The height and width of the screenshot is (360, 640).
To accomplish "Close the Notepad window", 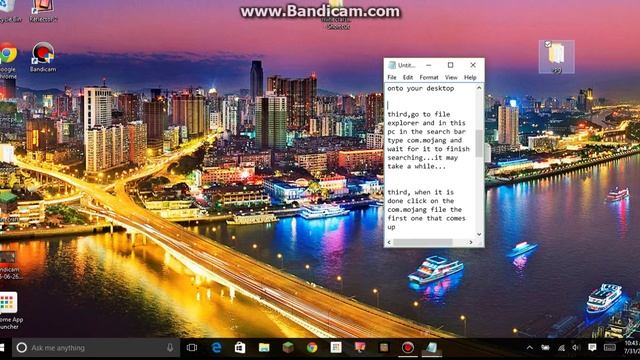I will (473, 65).
